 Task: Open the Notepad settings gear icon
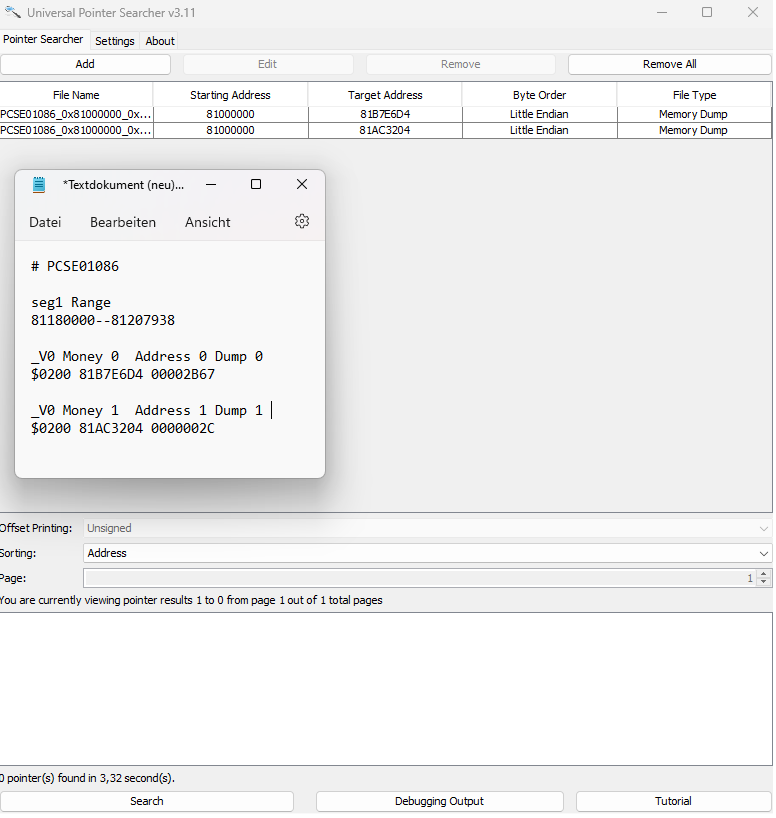tap(302, 222)
